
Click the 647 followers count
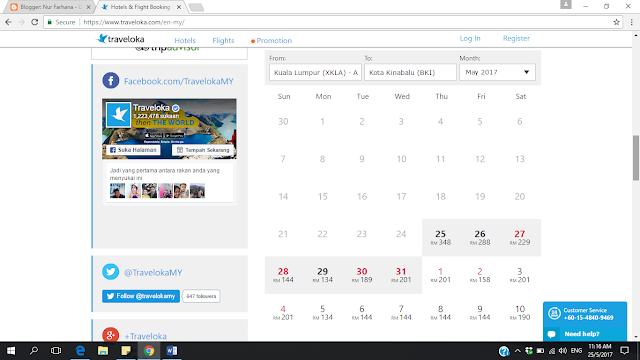pos(201,296)
